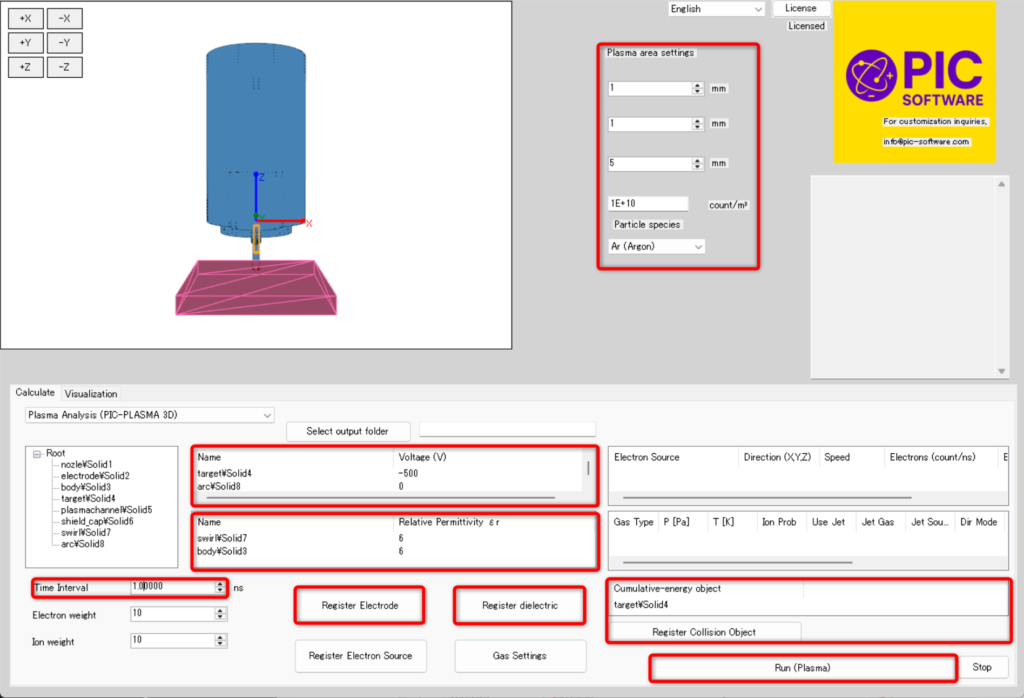Screen dimensions: 1024x698
Task: Set view to +Y direction
Action: click(25, 43)
